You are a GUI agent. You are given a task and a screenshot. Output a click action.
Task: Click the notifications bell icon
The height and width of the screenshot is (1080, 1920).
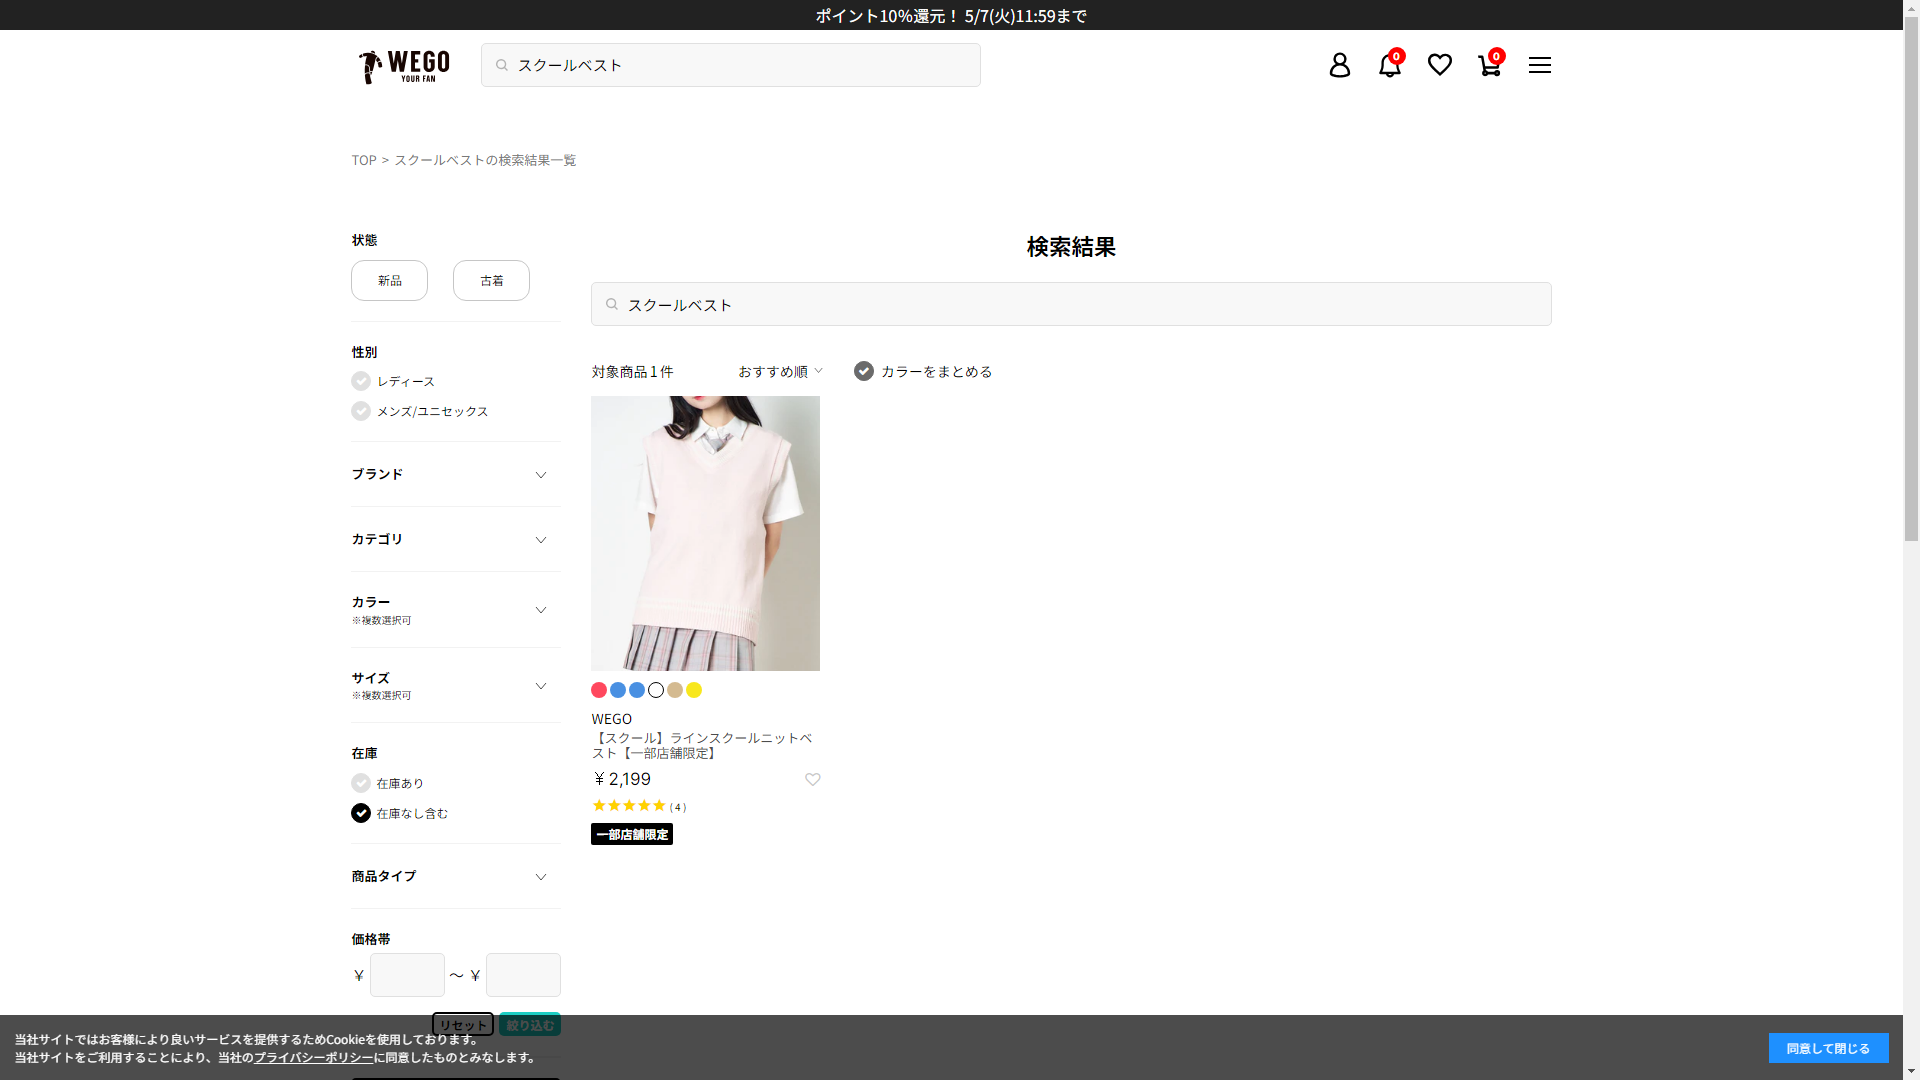point(1389,65)
